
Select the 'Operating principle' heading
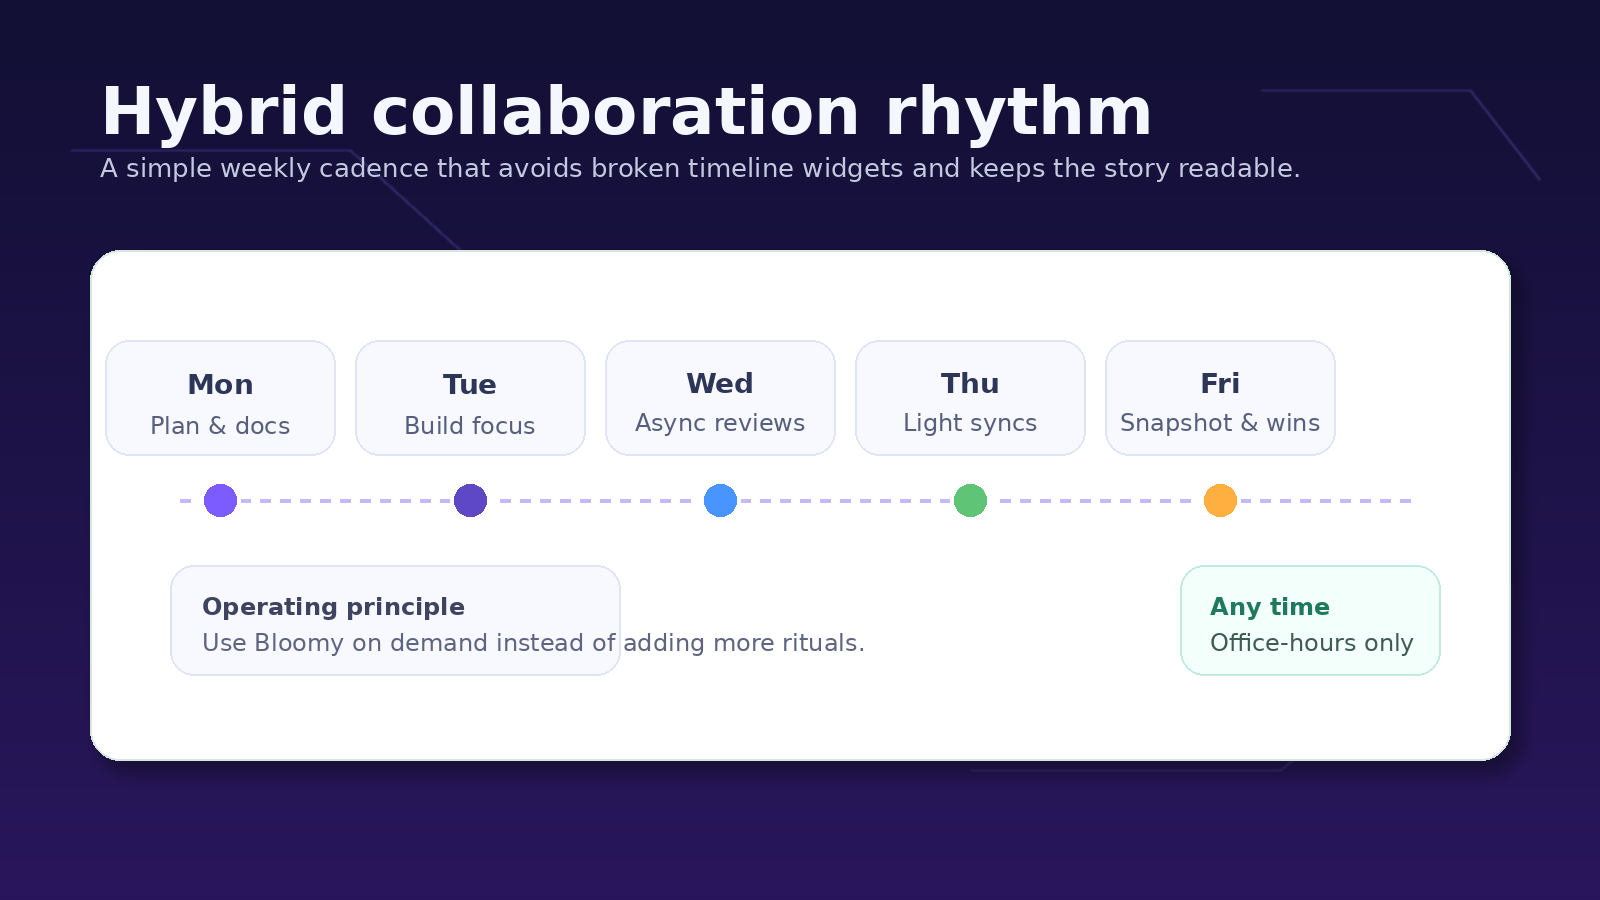click(x=333, y=607)
